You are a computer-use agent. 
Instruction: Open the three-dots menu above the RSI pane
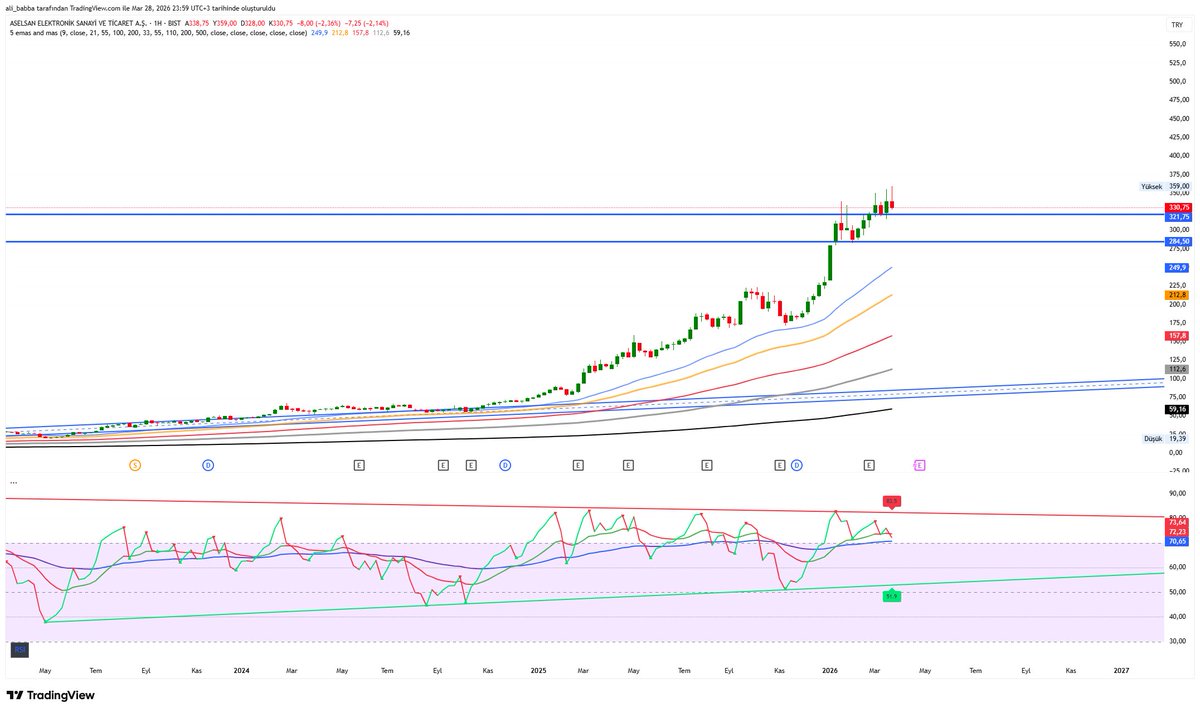(12, 482)
